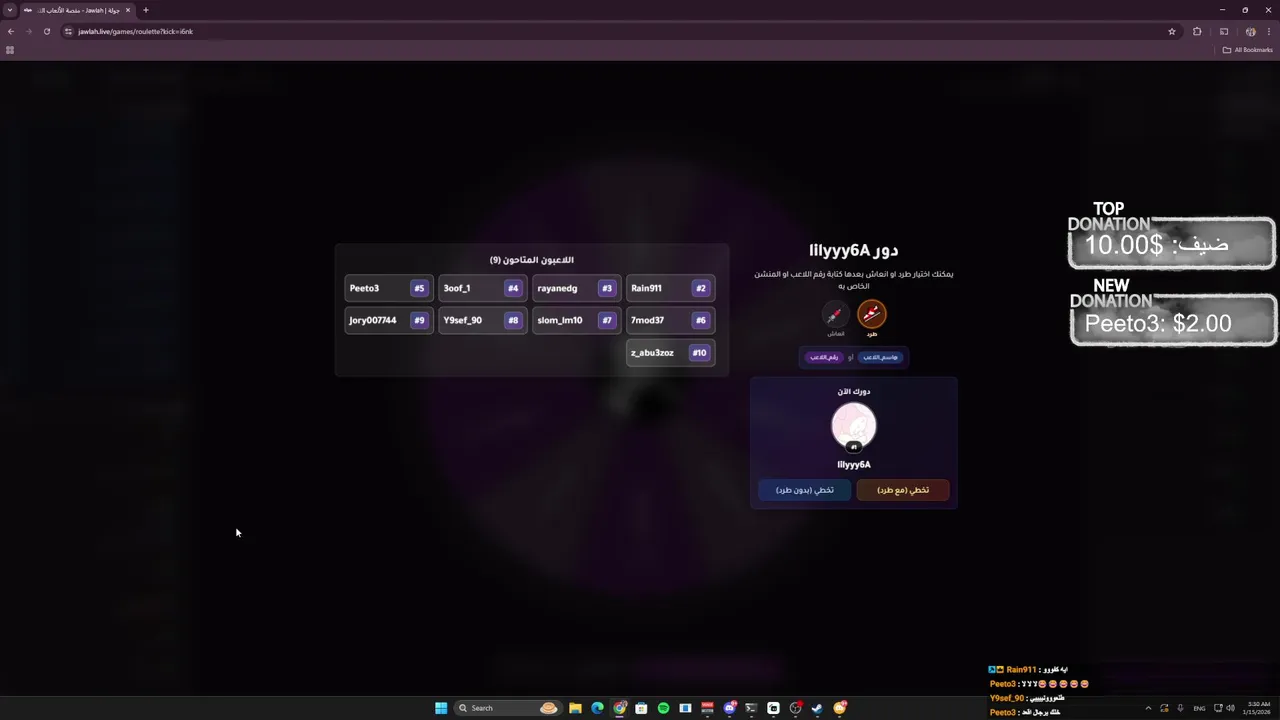This screenshot has width=1280, height=720.
Task: Click the skip with kick (تخطي مع طرد) button
Action: (903, 490)
